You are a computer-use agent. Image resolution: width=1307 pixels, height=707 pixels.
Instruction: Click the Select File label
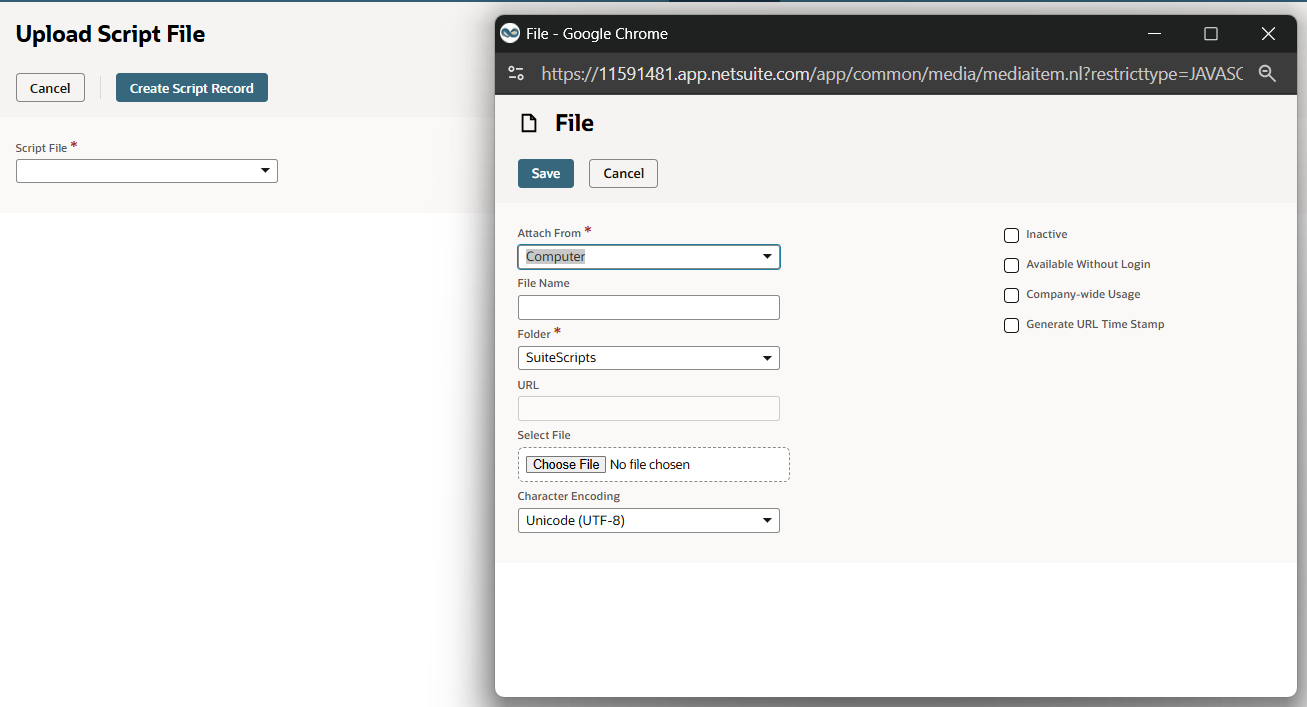click(x=544, y=435)
